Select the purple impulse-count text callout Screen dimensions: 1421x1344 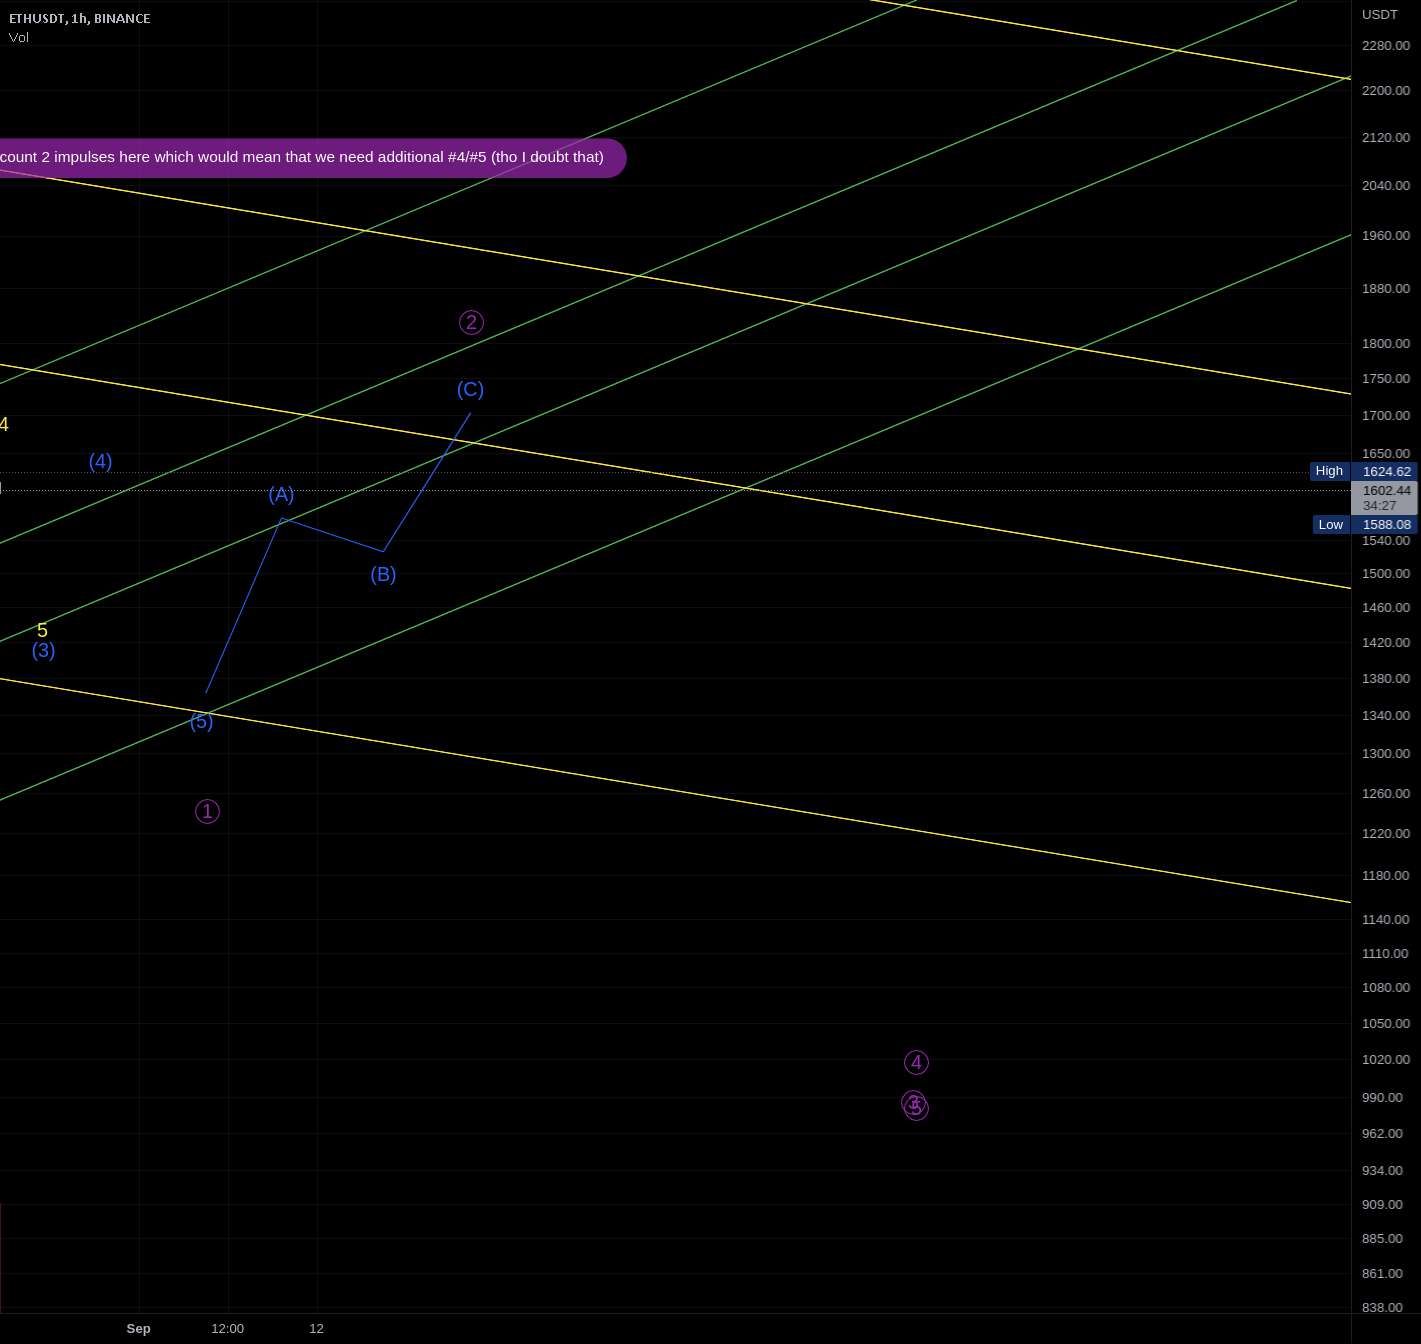(312, 158)
